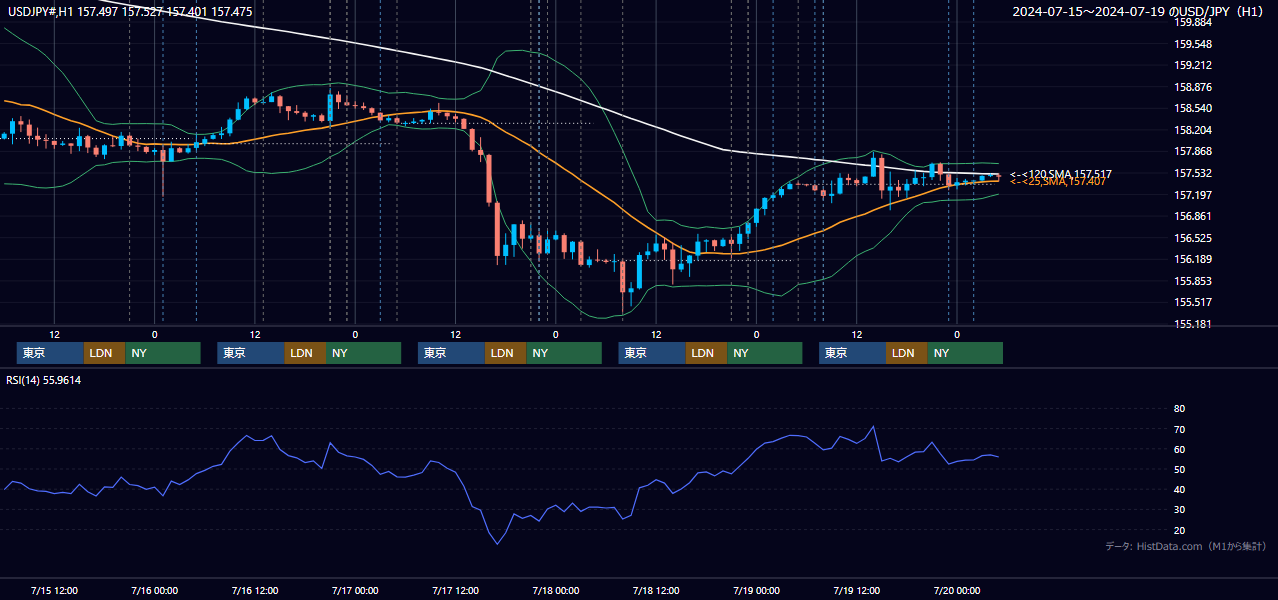The width and height of the screenshot is (1278, 600).
Task: Select the RSI(14) 55.9614 indicator label
Action: 44,380
